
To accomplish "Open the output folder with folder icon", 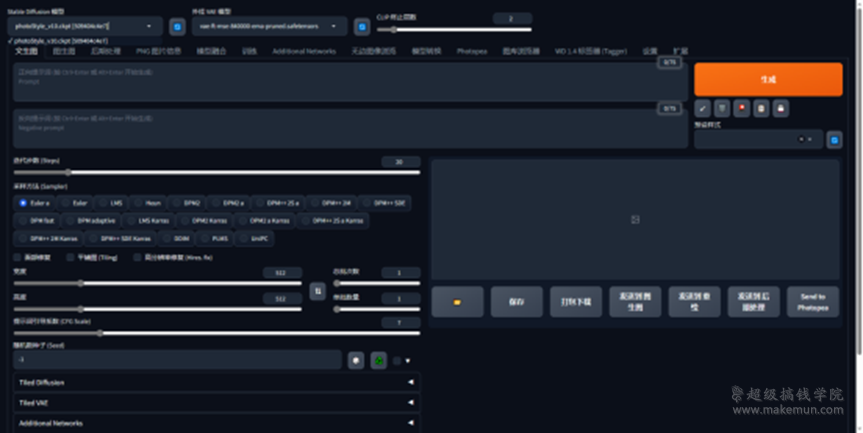I will tap(457, 301).
